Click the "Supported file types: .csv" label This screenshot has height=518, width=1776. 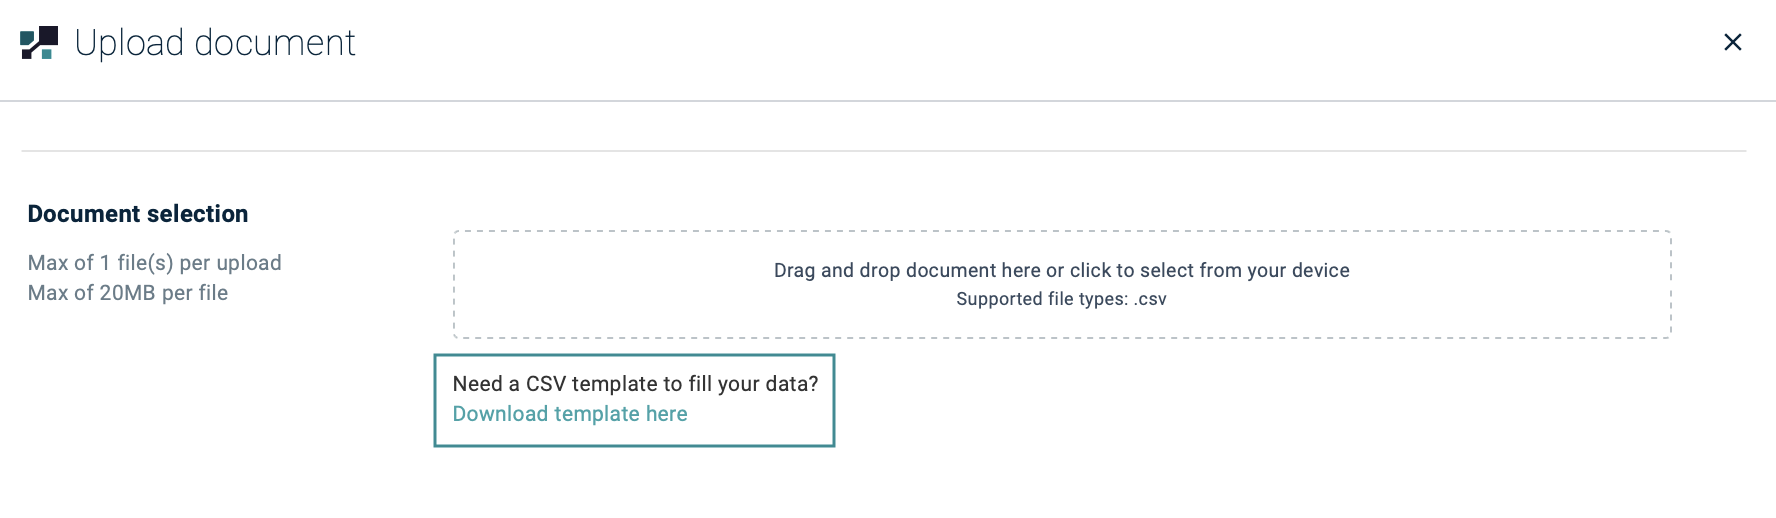1061,299
